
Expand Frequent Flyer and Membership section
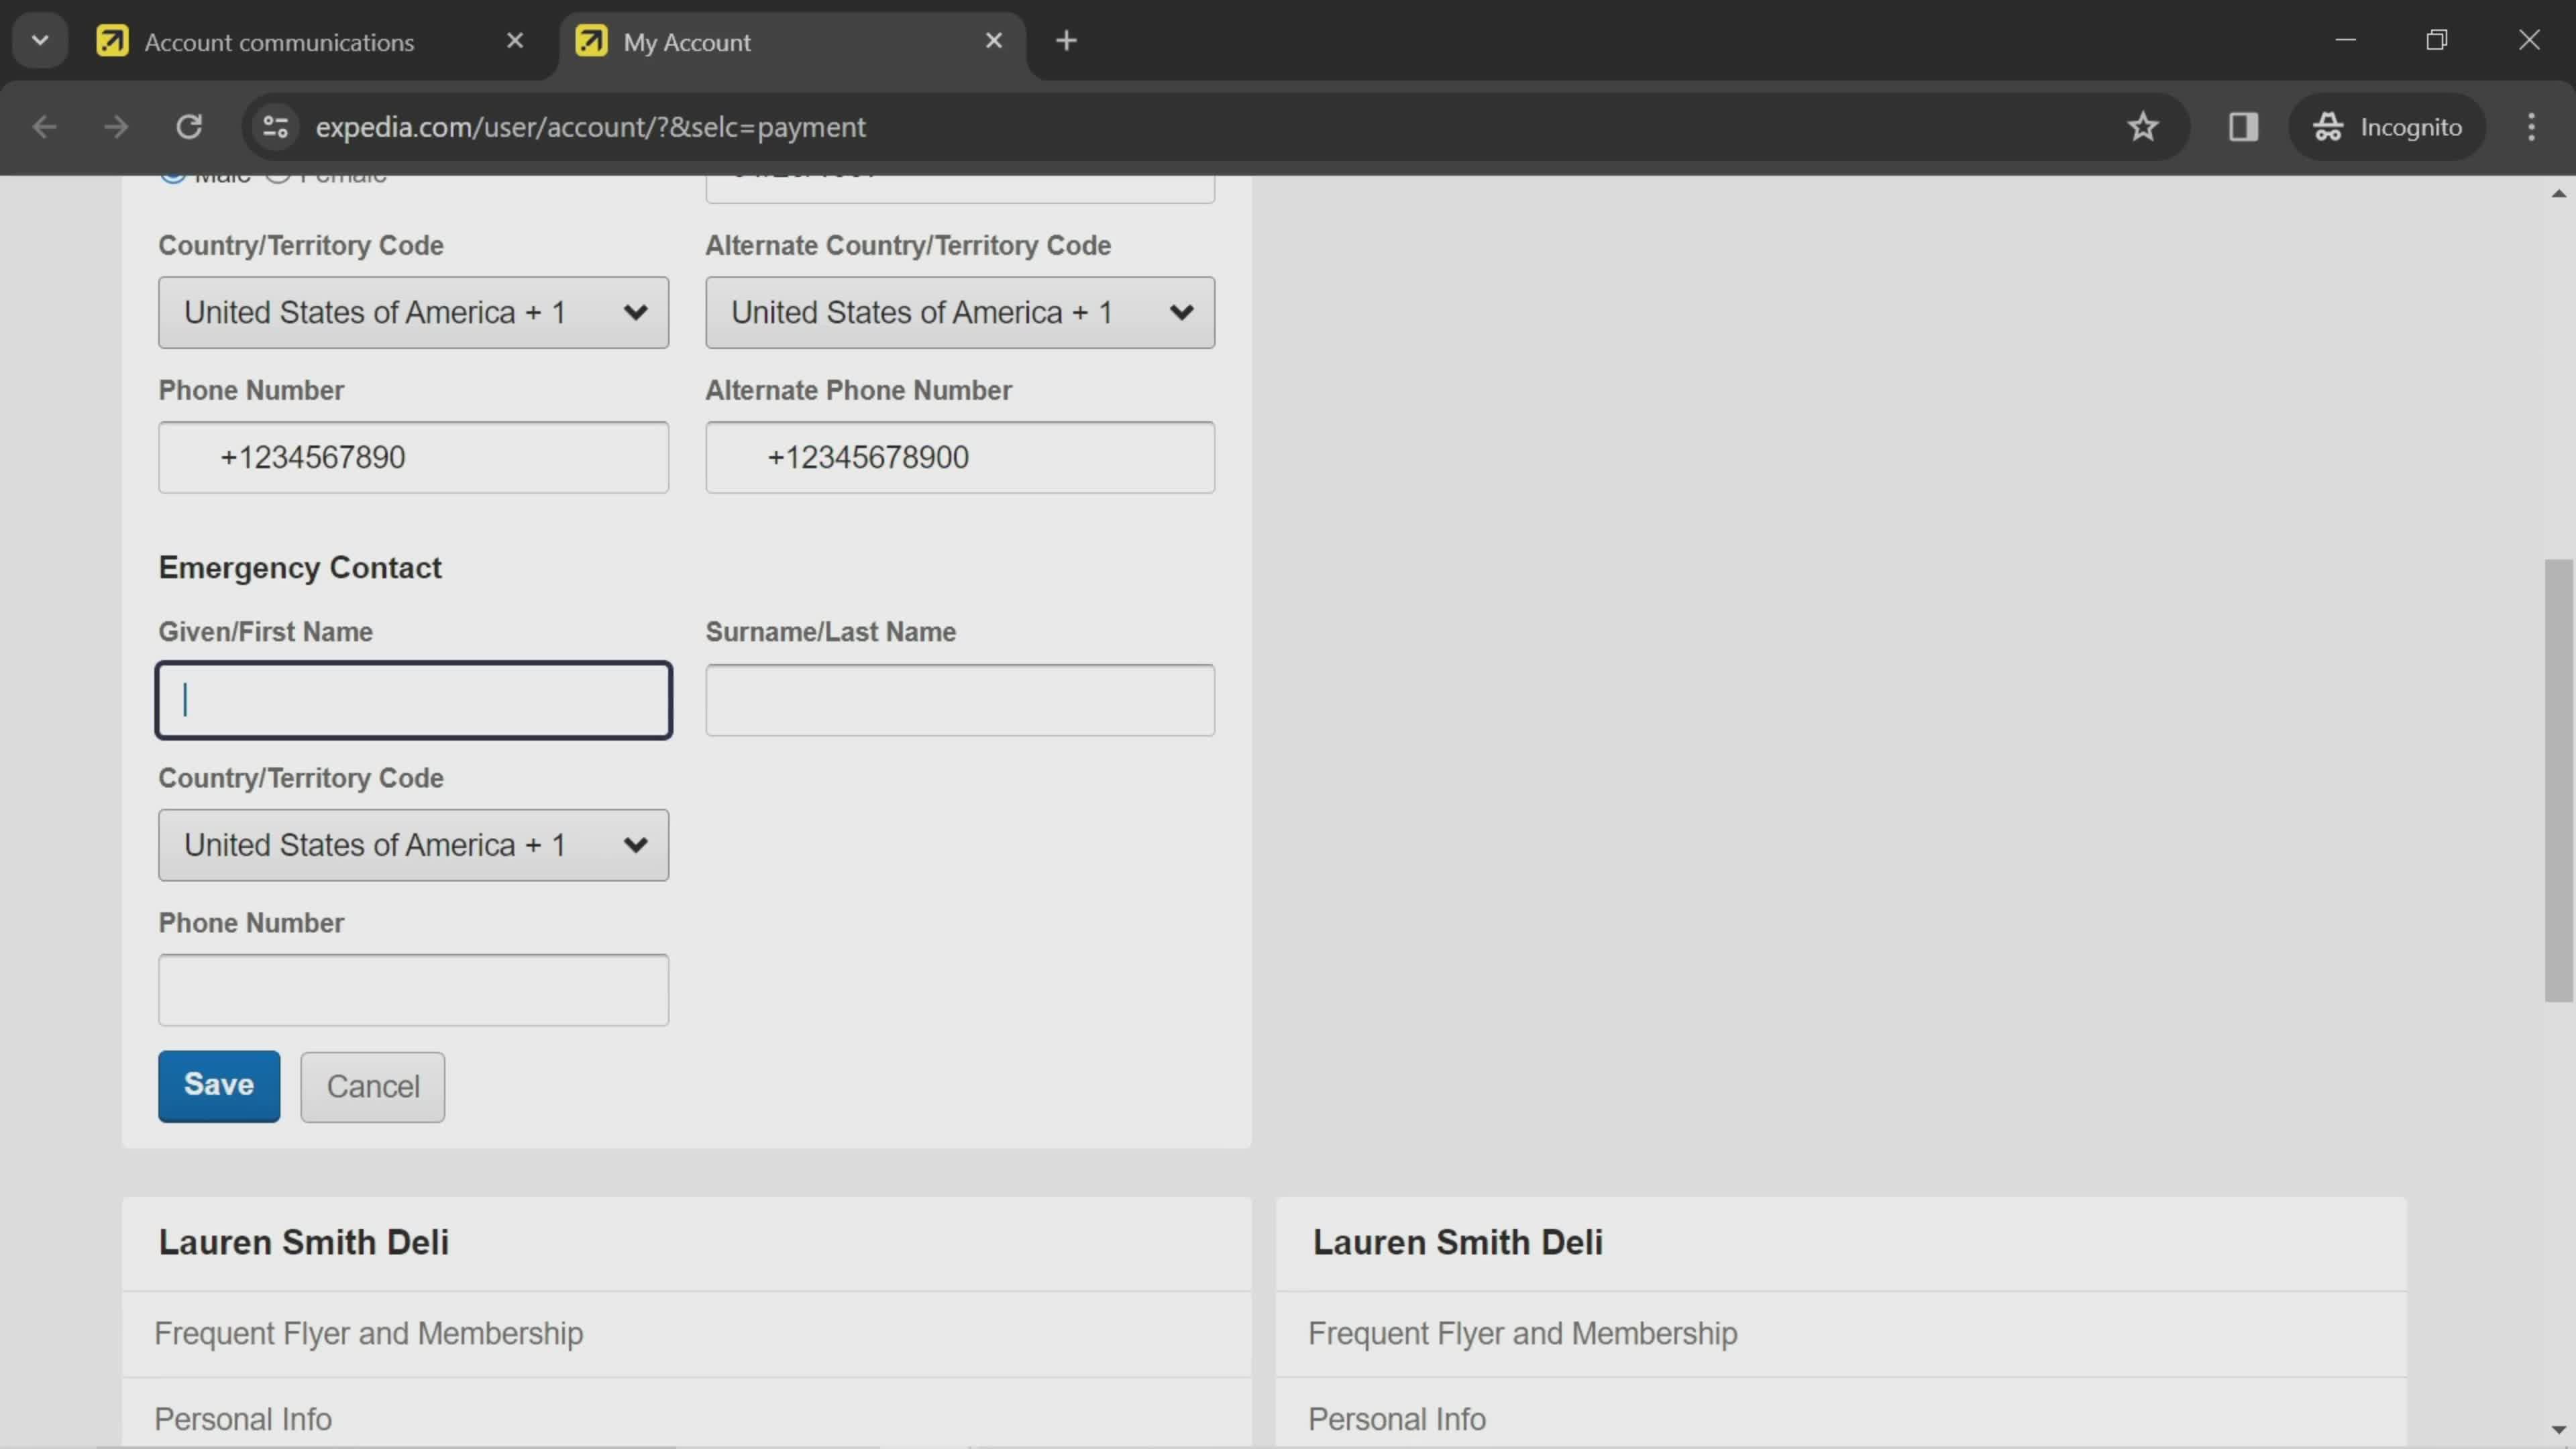[368, 1332]
